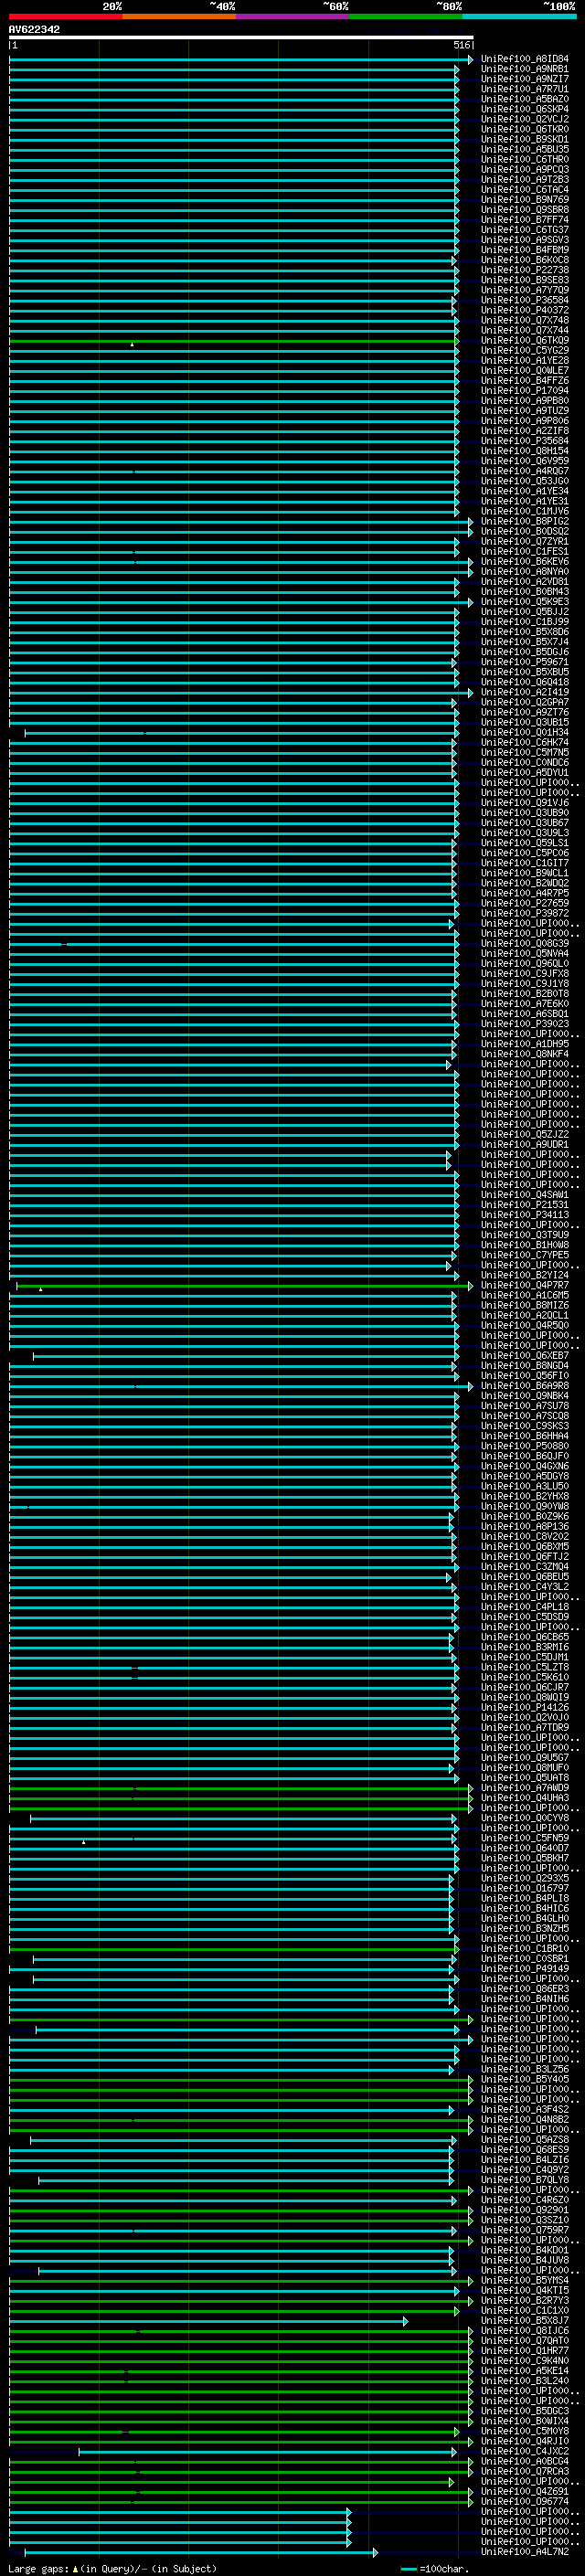Select hit label UniRef100_P14126
The image size is (585, 2576).
tap(525, 1707)
